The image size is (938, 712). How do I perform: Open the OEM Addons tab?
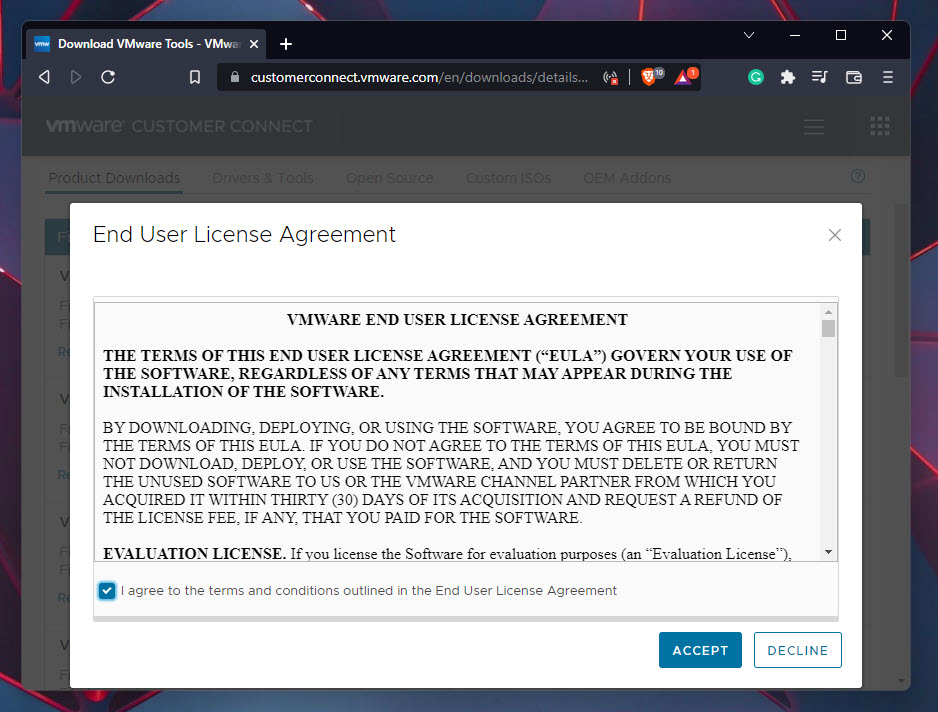coord(627,178)
